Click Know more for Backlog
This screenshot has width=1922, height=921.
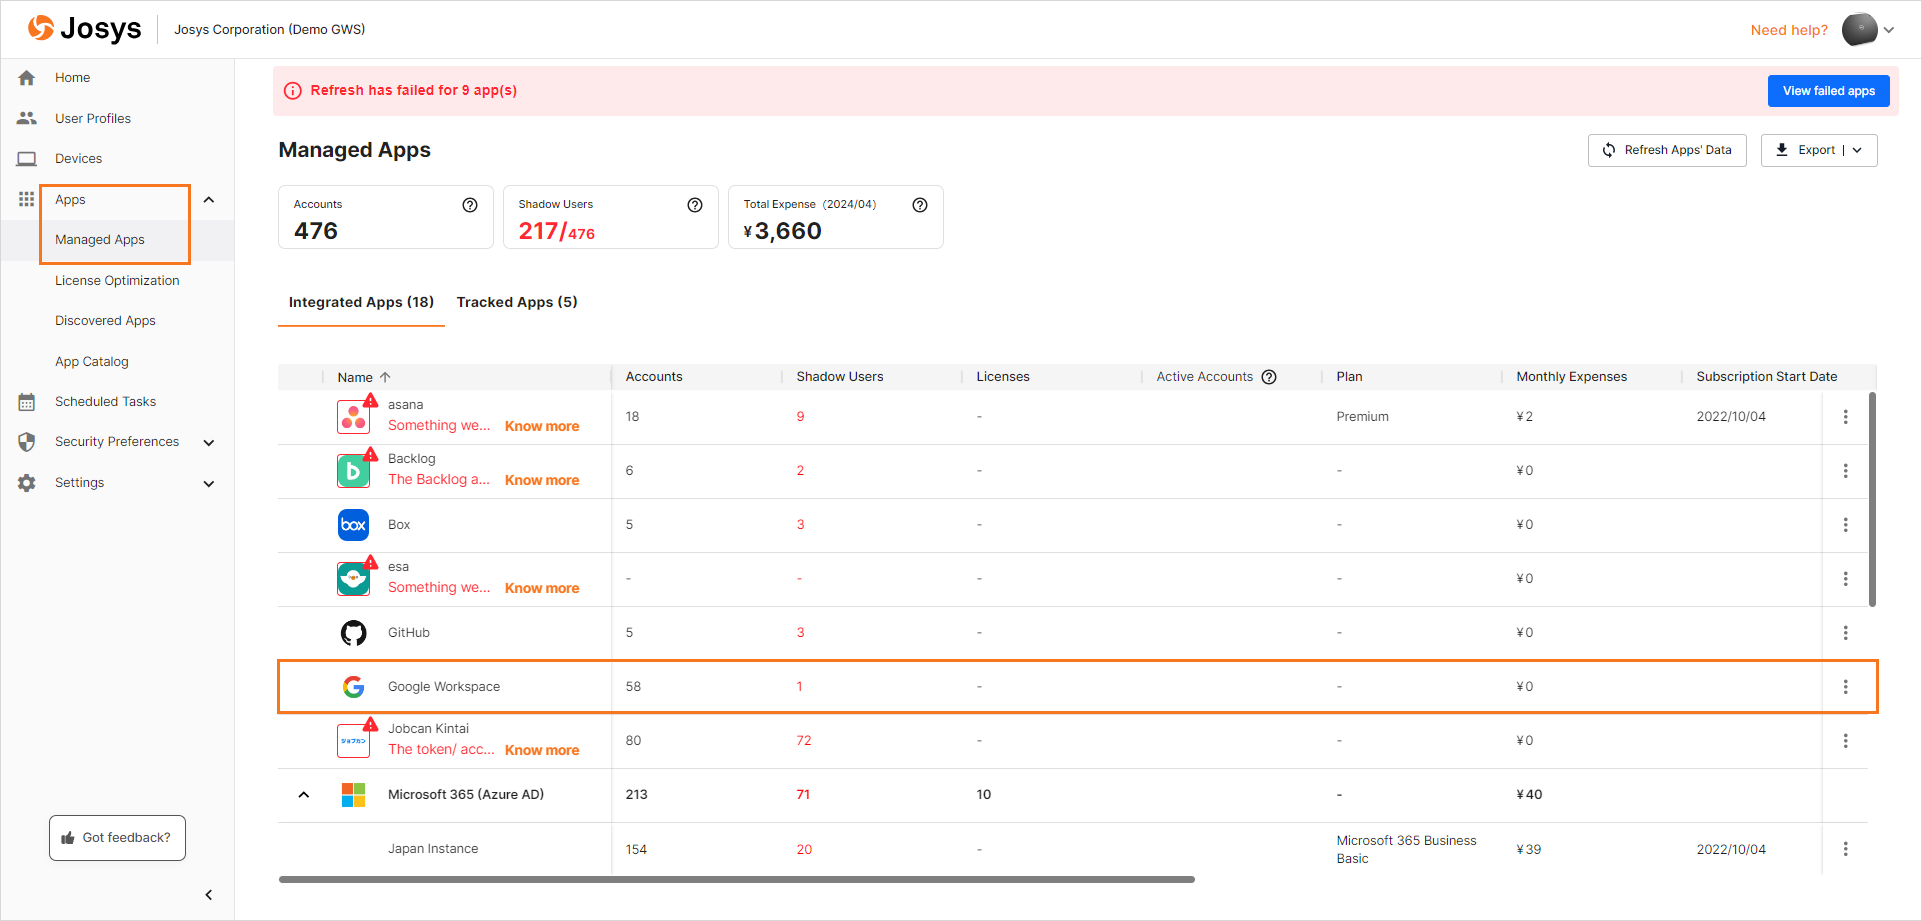pyautogui.click(x=542, y=480)
